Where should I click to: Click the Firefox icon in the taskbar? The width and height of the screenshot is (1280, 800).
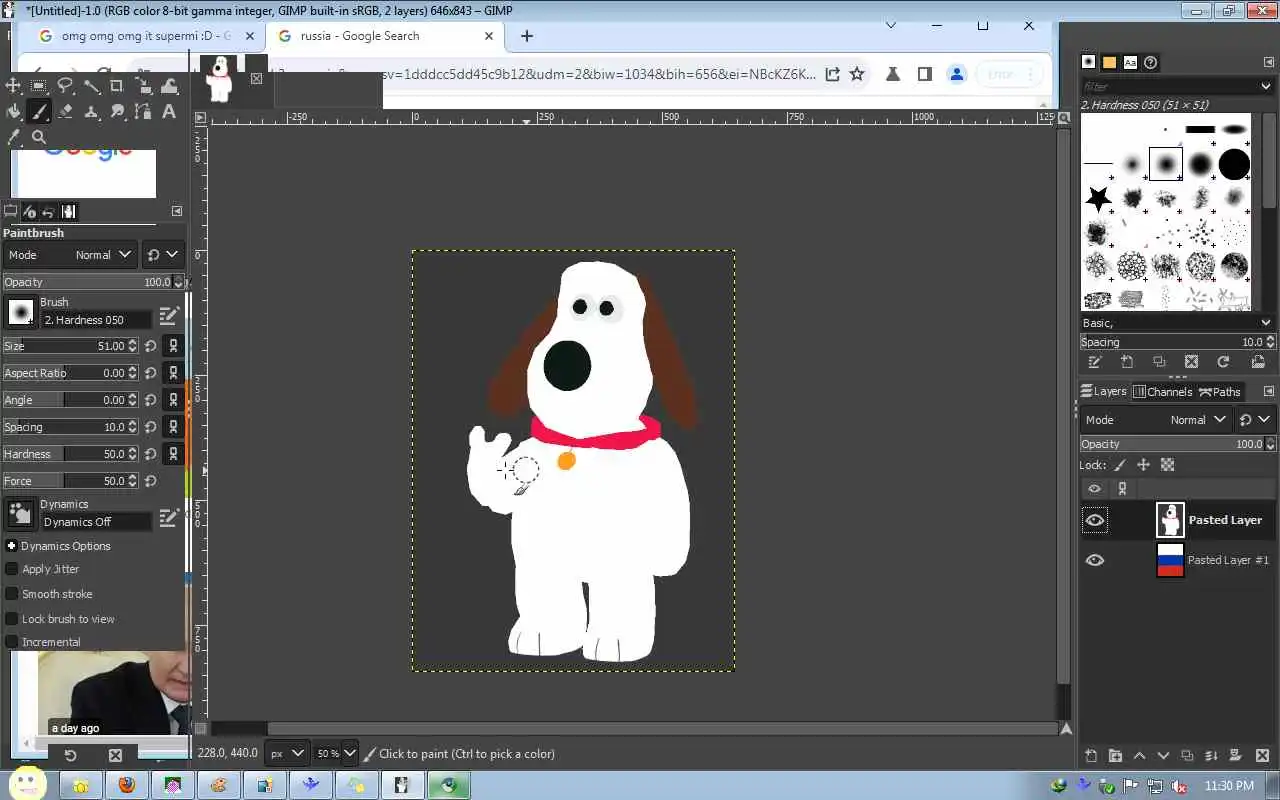point(126,785)
